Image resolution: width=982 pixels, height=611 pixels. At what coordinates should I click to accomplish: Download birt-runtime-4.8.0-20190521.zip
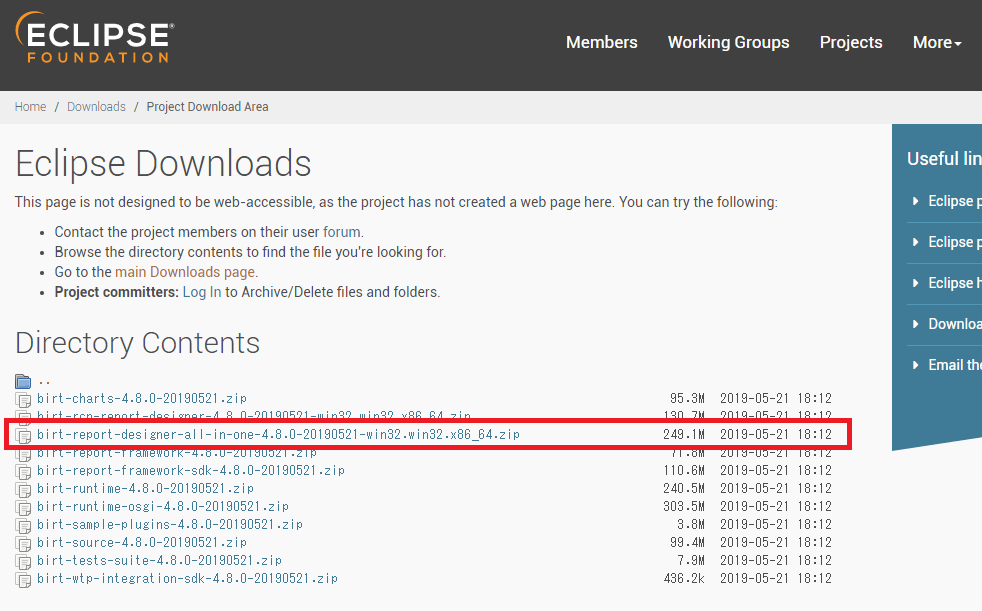[145, 488]
